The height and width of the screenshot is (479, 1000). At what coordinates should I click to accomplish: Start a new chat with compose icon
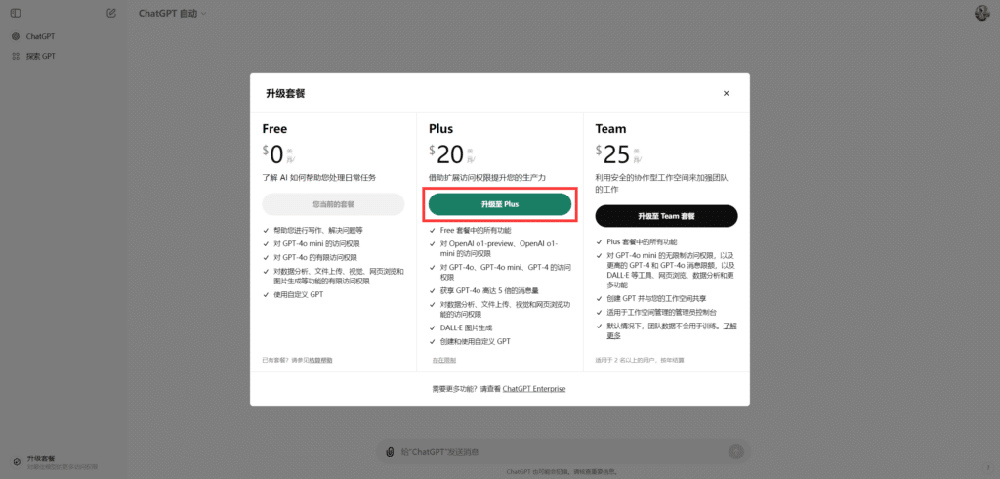tap(111, 13)
